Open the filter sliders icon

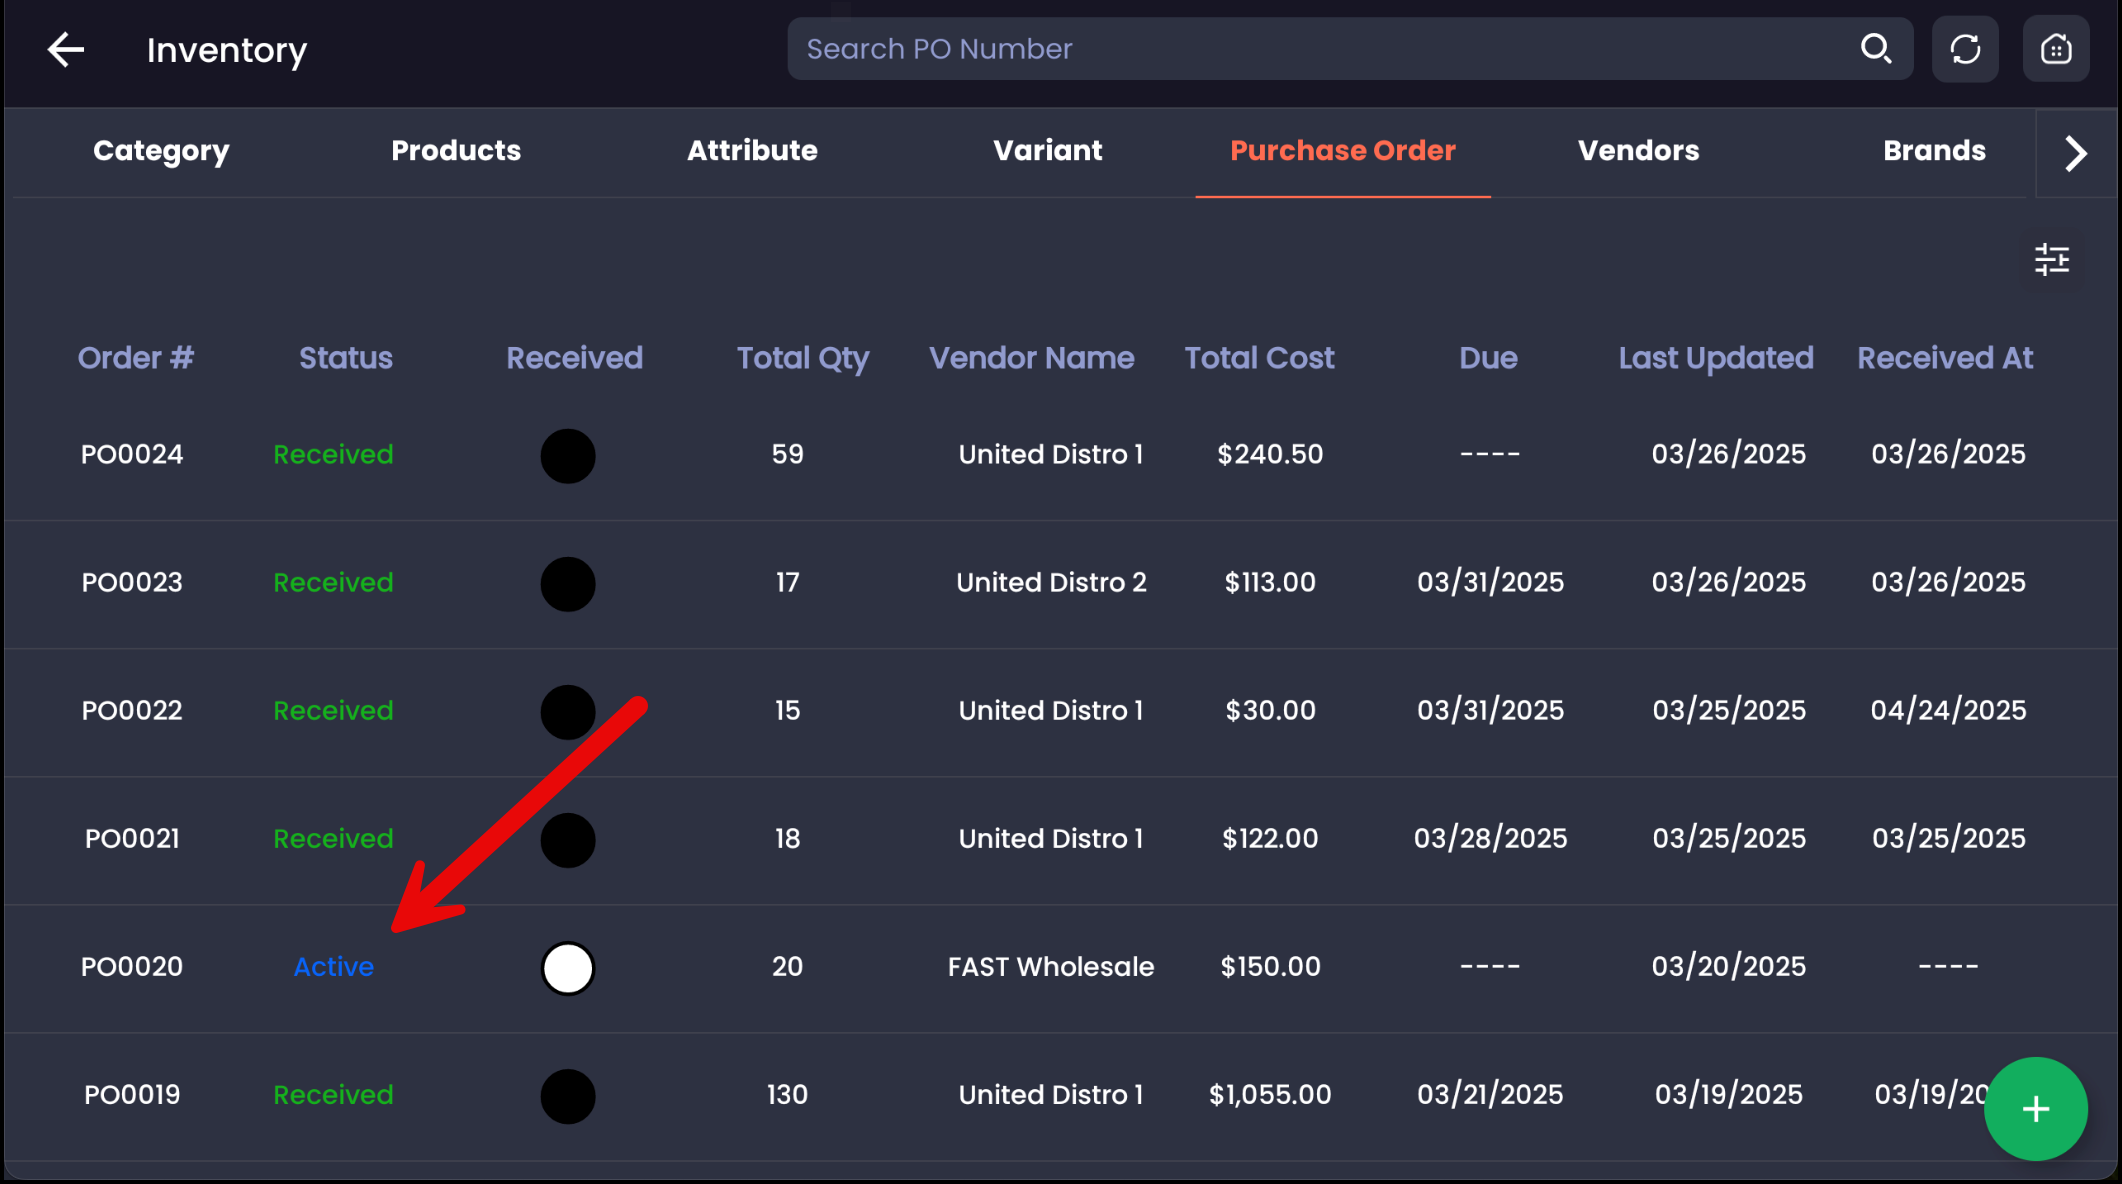click(x=2051, y=260)
